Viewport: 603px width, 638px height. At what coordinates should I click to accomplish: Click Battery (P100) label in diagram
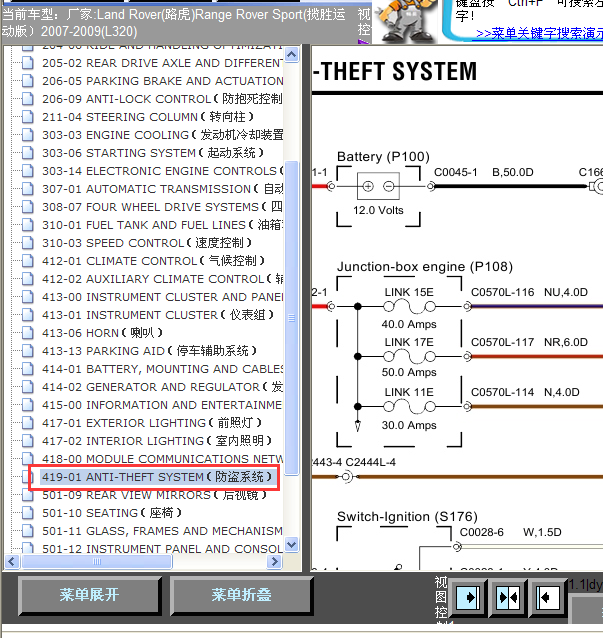tap(383, 157)
